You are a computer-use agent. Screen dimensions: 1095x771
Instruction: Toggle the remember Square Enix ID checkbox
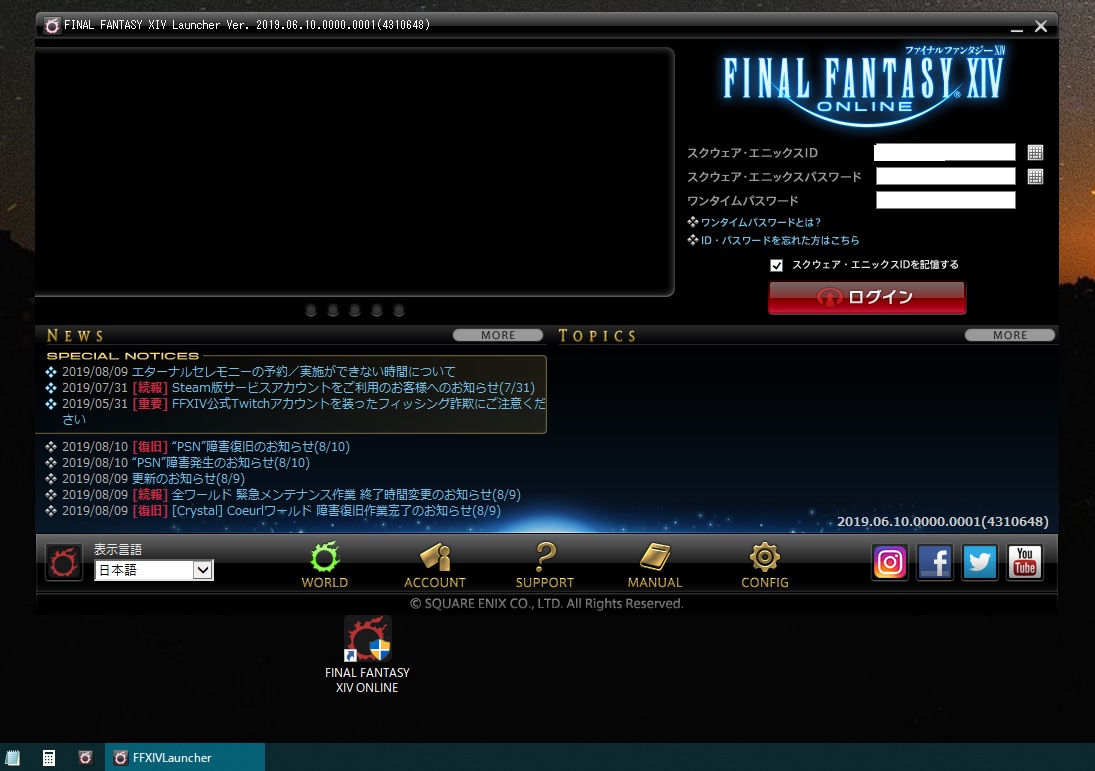[x=777, y=265]
